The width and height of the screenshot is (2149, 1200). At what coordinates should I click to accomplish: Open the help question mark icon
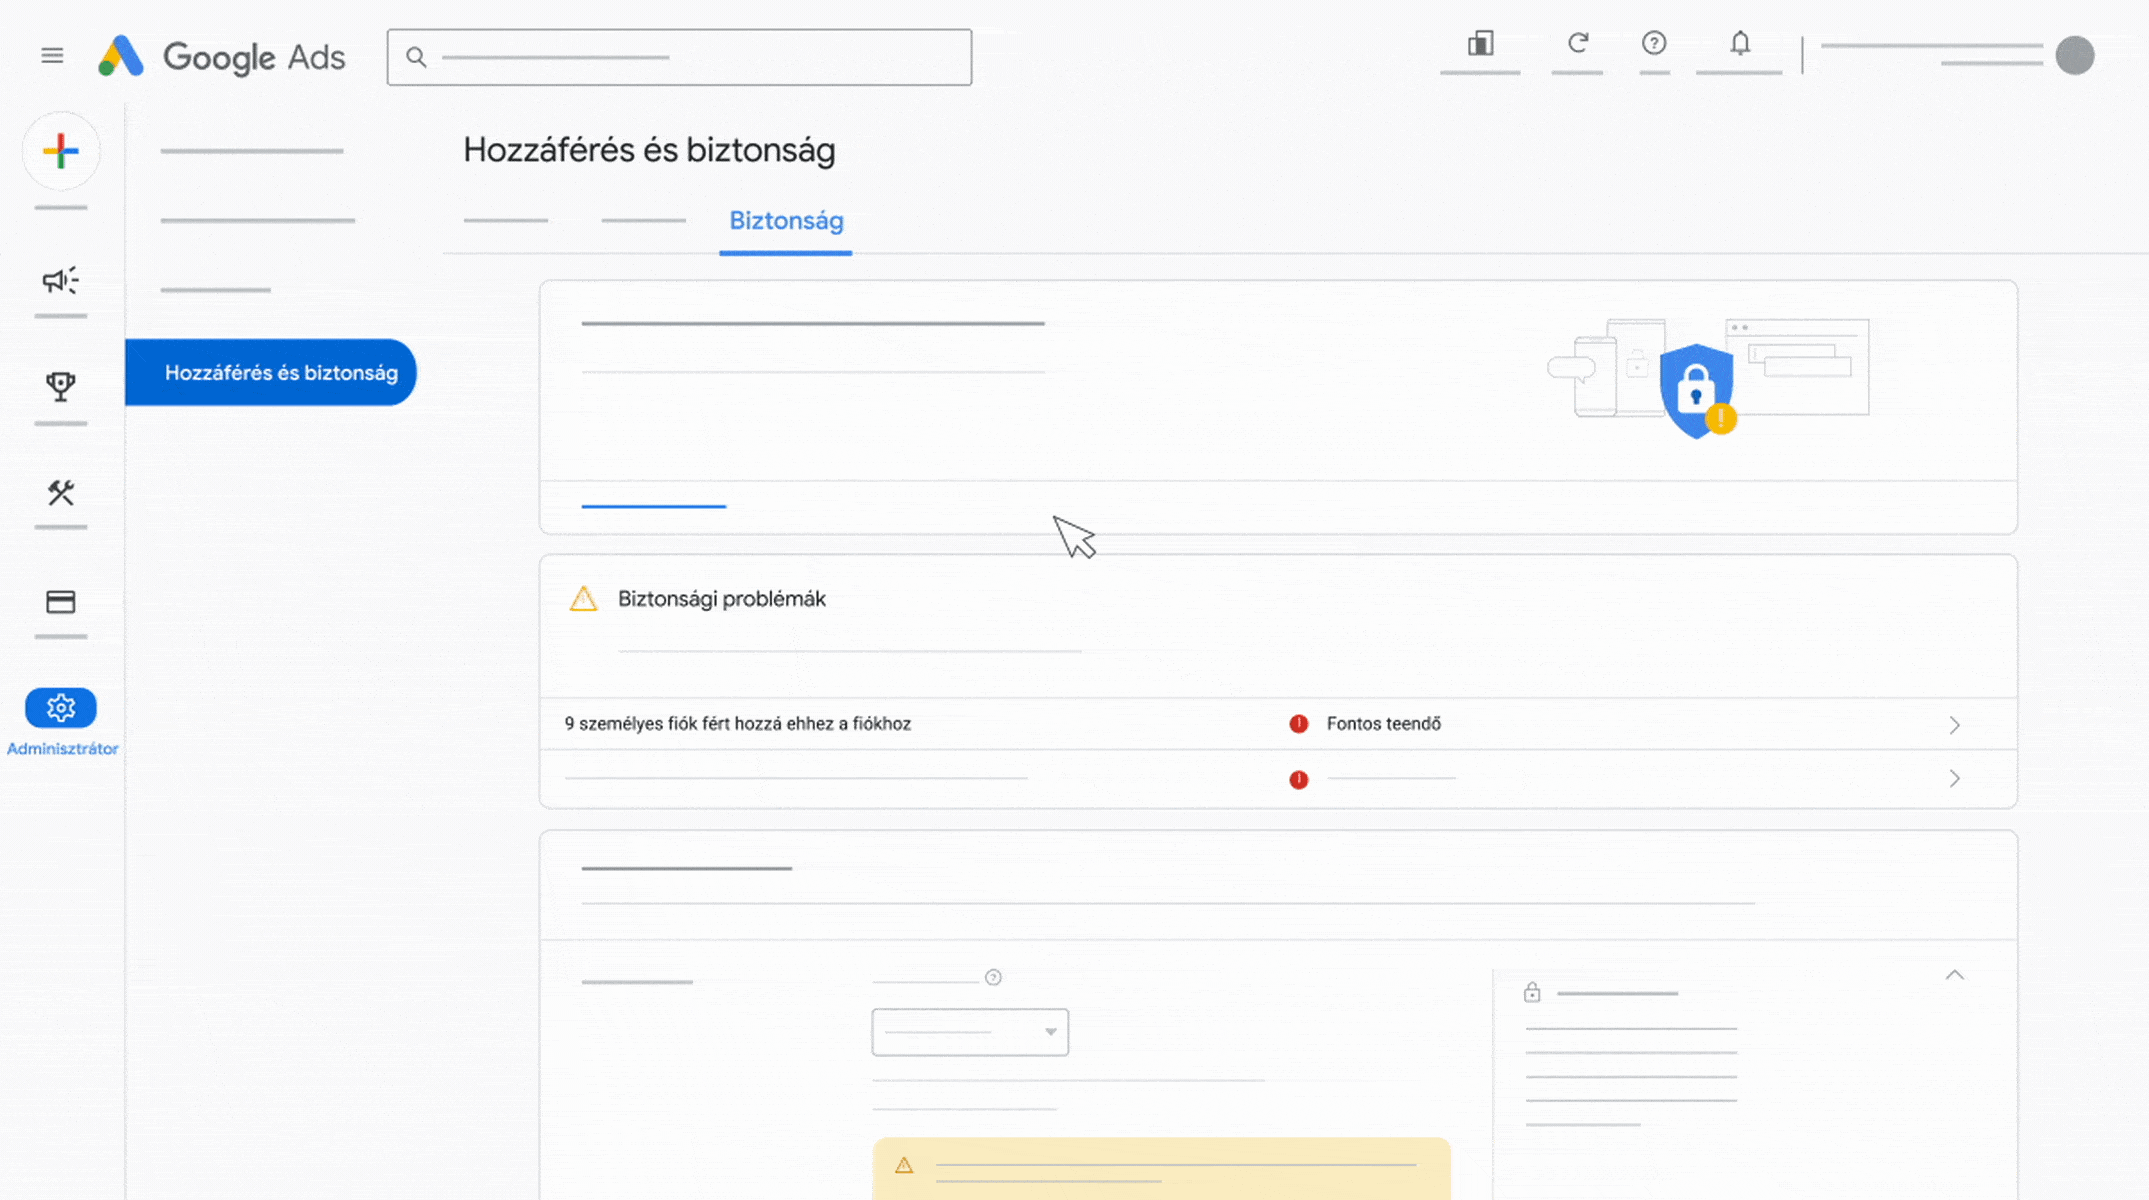point(1654,43)
